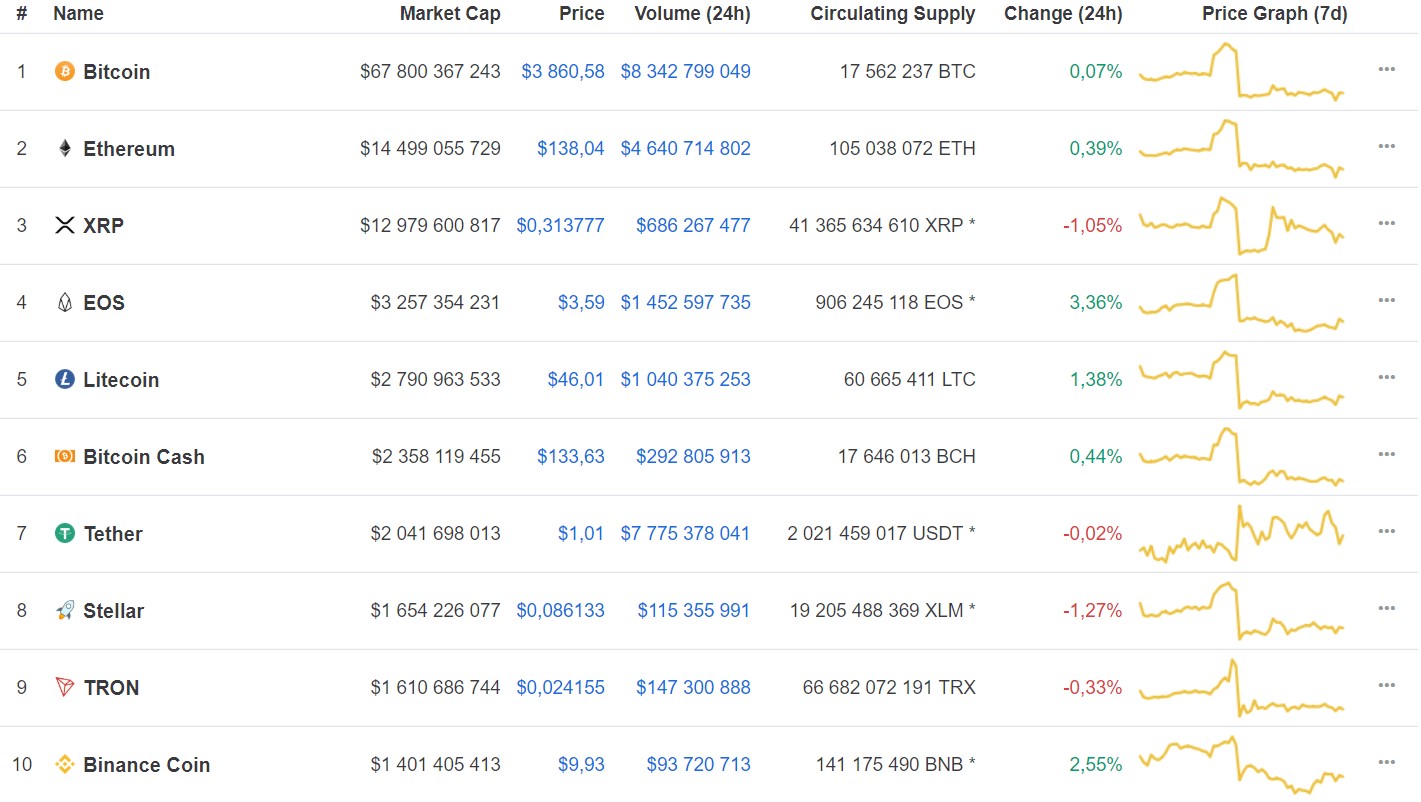Open the three-dot menu for Stellar
Image resolution: width=1421 pixels, height=802 pixels.
click(1386, 608)
